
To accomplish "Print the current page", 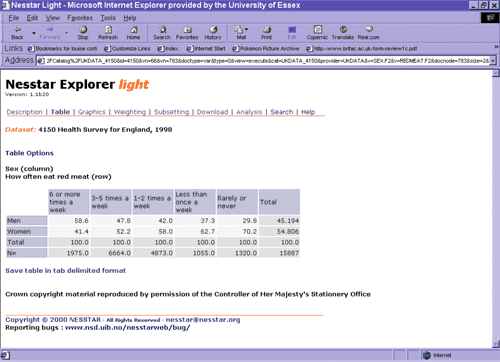I will click(x=266, y=33).
